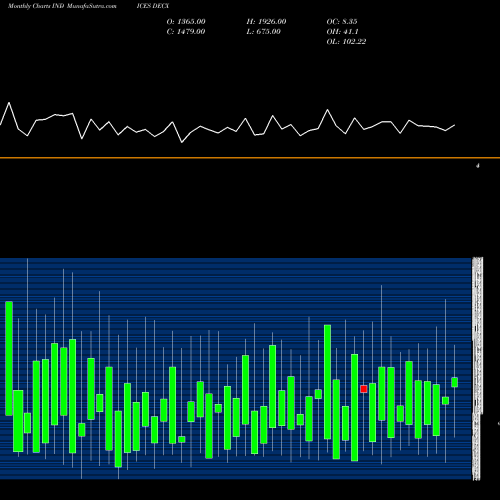Click the 'Monthly Charts IND MunafaSutra.com' title
The image size is (500, 500).
(62, 6)
